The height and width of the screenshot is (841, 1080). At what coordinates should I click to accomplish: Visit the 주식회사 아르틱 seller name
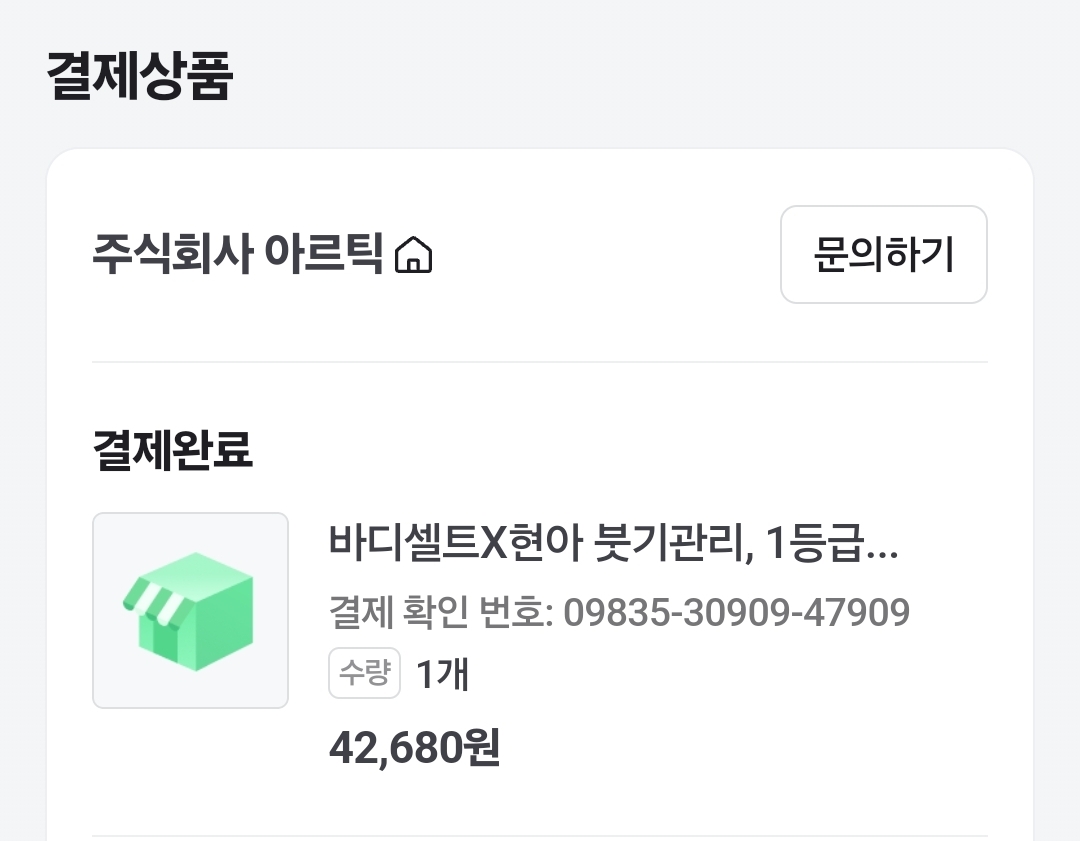click(238, 256)
